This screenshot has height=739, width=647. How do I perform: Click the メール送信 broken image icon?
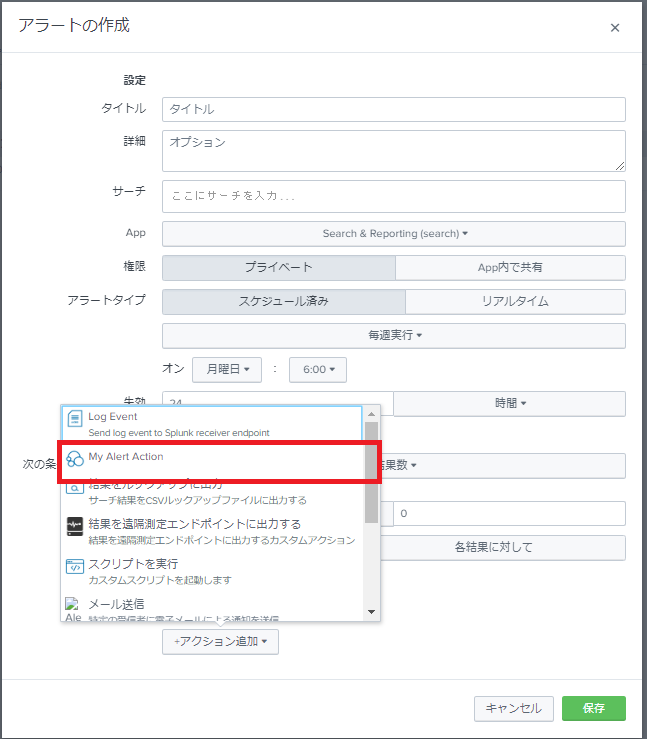coord(72,603)
